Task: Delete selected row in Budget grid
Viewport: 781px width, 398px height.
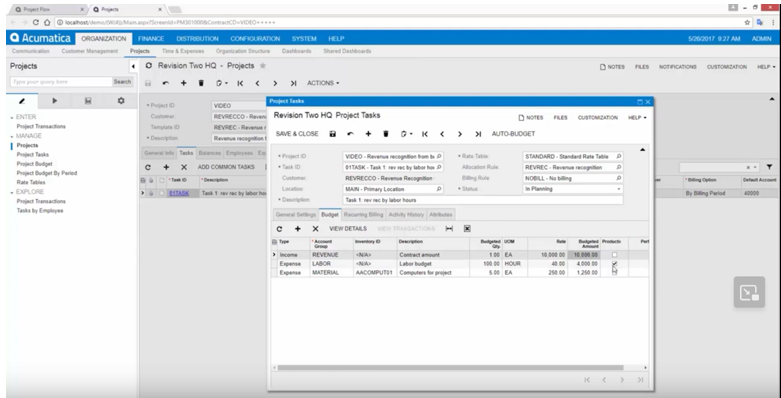Action: (315, 229)
